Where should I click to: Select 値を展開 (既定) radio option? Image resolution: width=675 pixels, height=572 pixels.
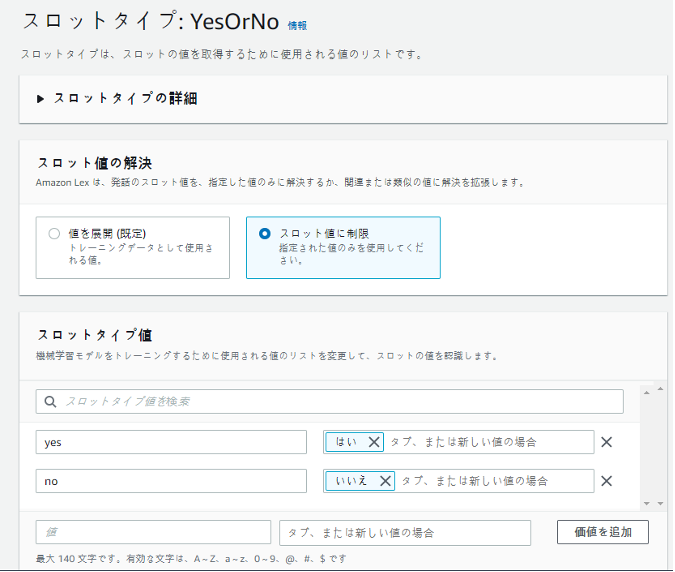click(54, 233)
